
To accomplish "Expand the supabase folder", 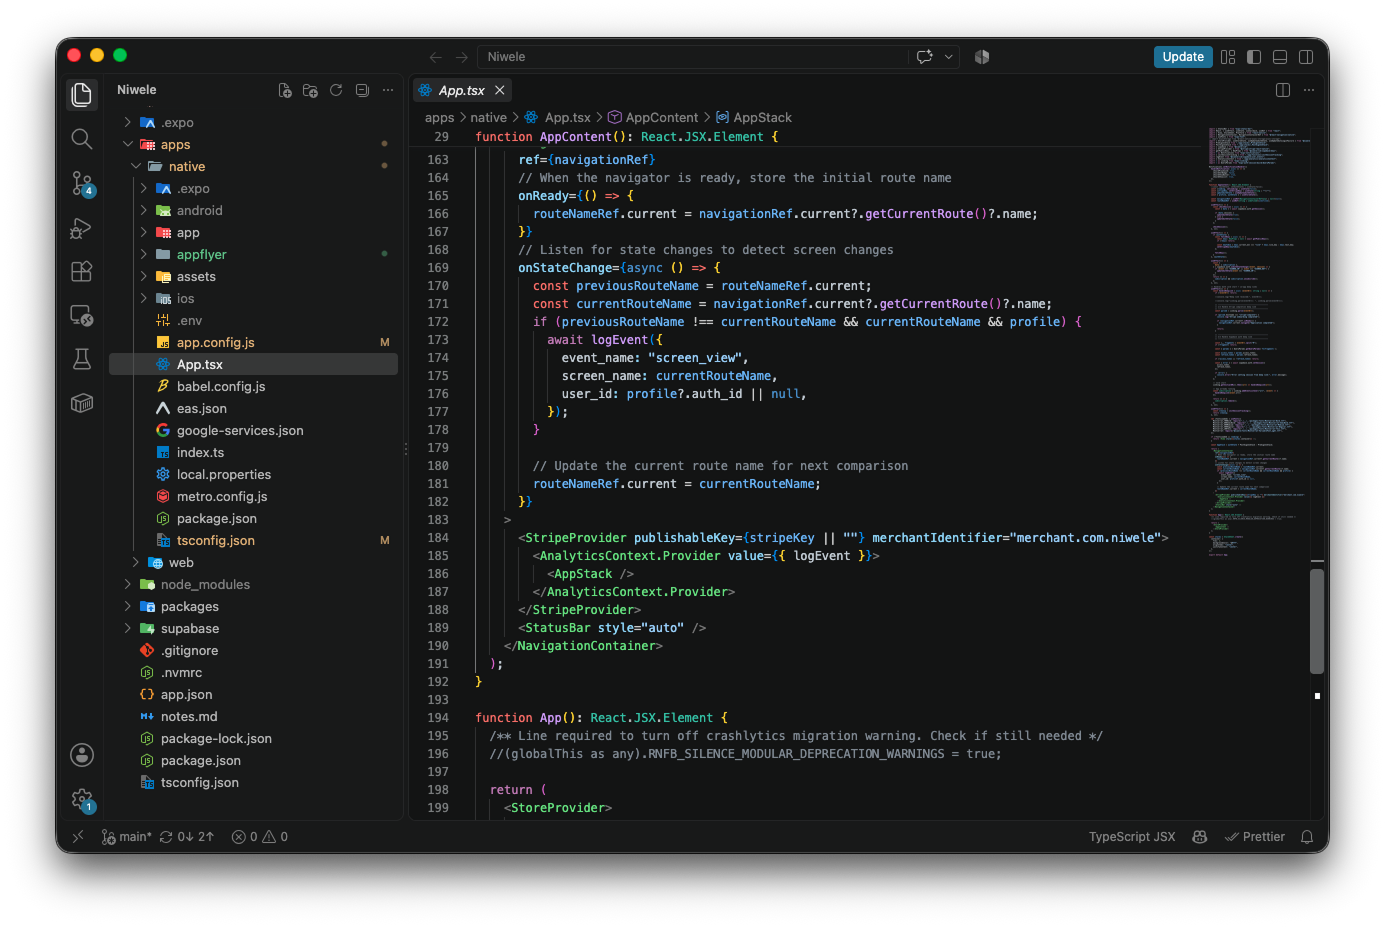I will (x=128, y=629).
